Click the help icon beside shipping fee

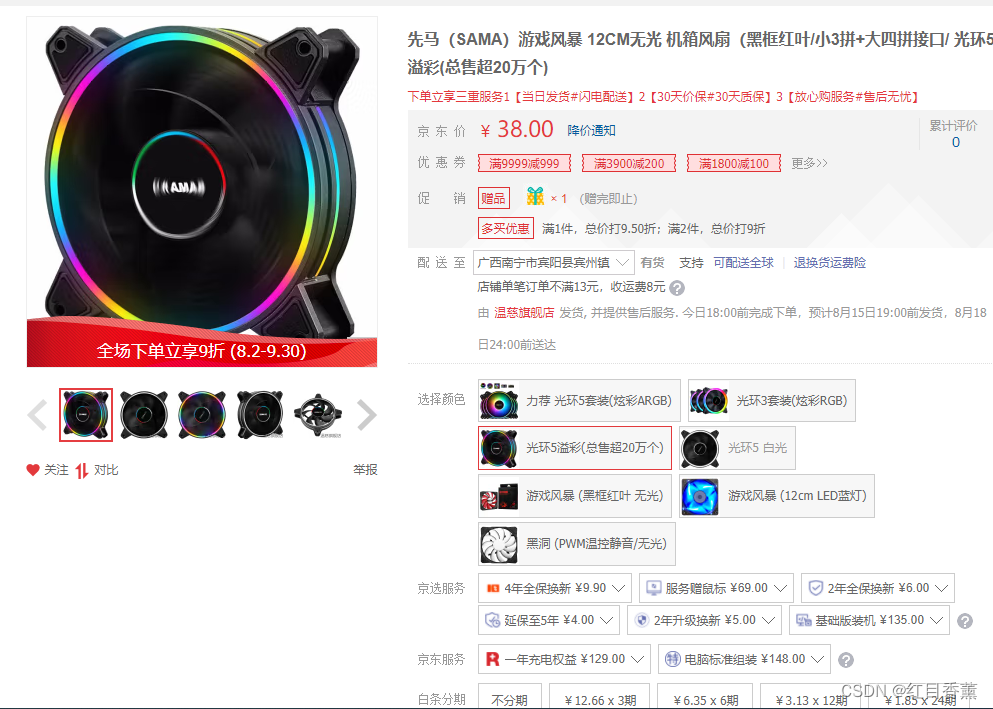pos(677,289)
